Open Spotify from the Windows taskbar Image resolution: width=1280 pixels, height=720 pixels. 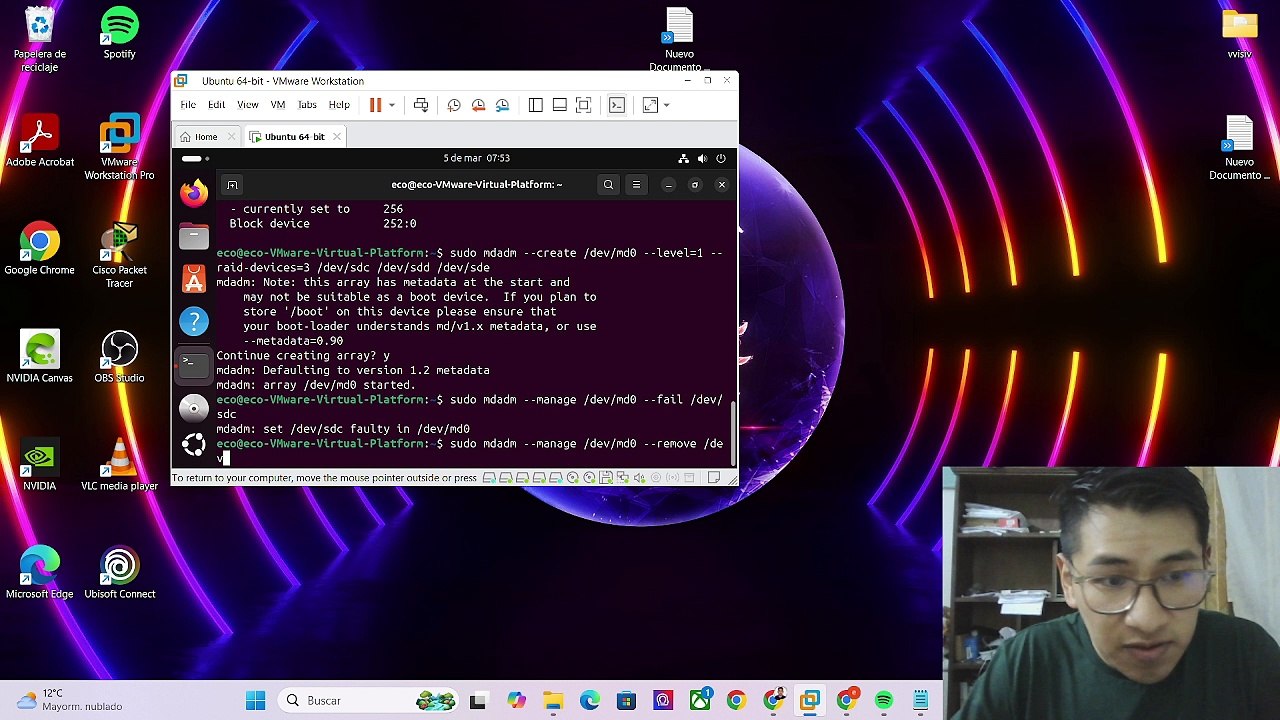(x=883, y=700)
